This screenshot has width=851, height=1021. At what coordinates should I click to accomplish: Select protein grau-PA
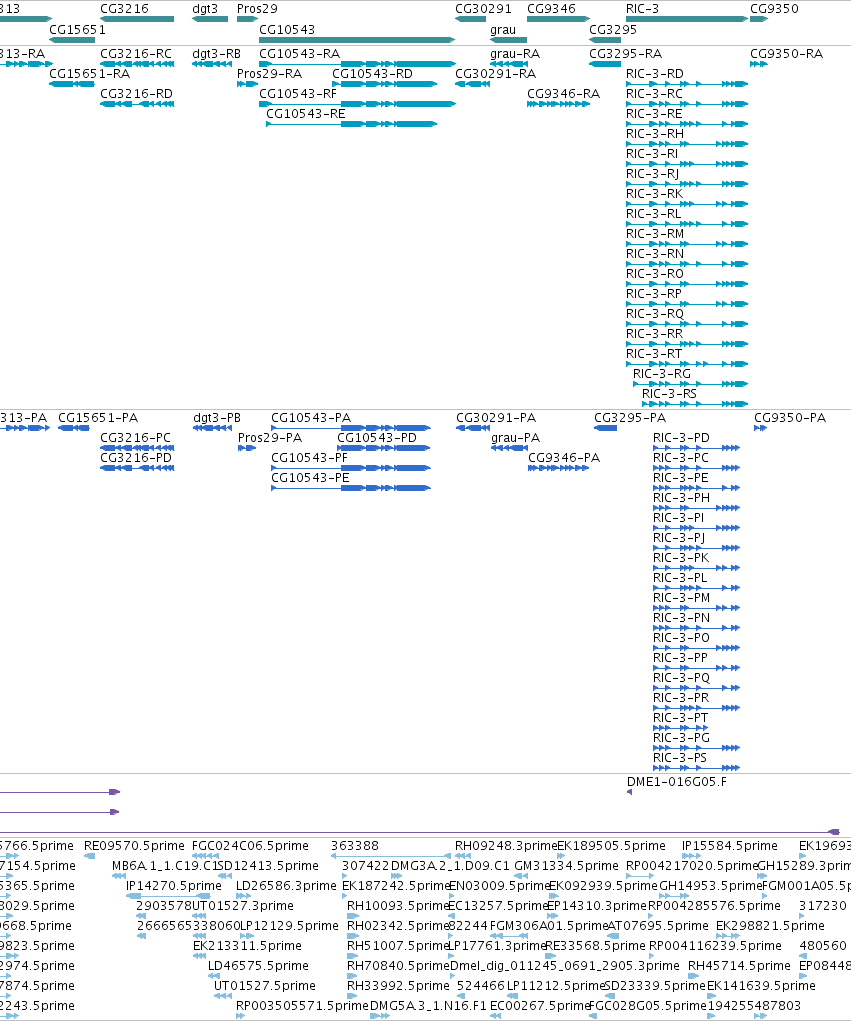[x=516, y=438]
